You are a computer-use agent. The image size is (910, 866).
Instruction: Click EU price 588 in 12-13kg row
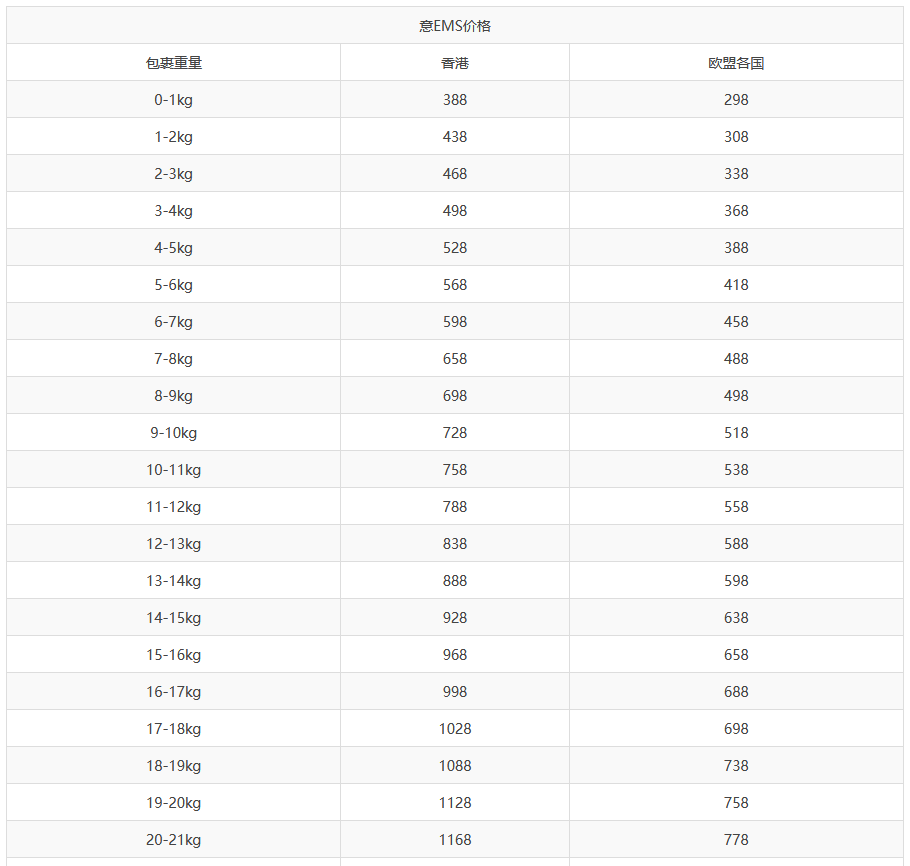point(736,544)
